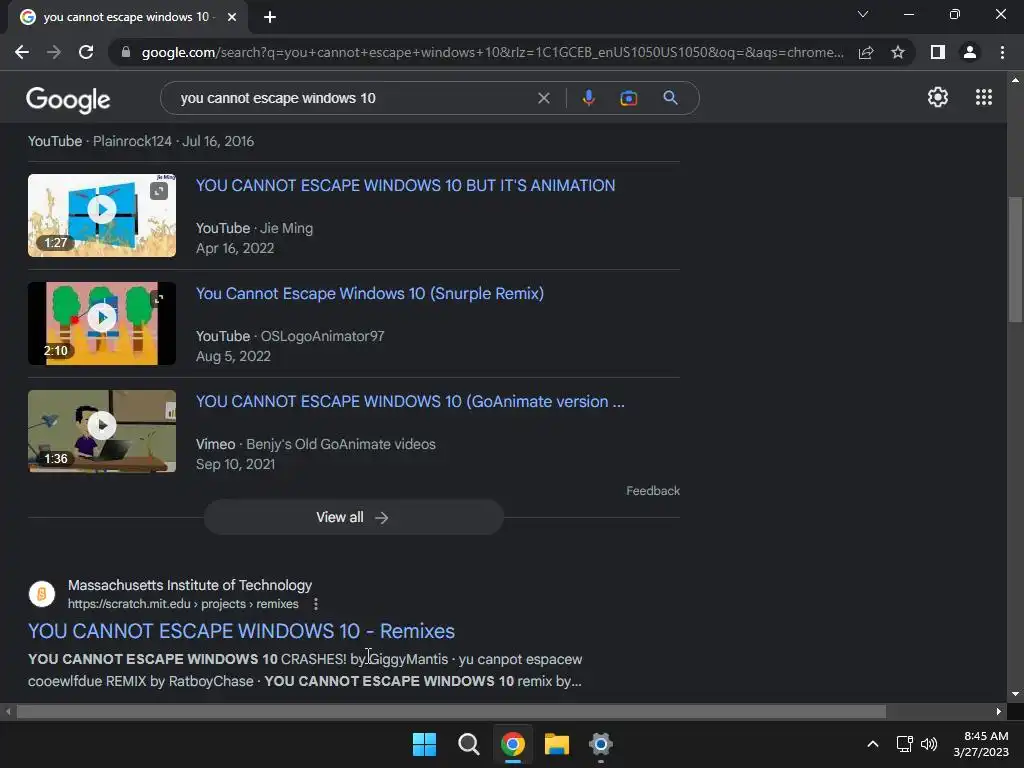Click View all videos button

(353, 517)
